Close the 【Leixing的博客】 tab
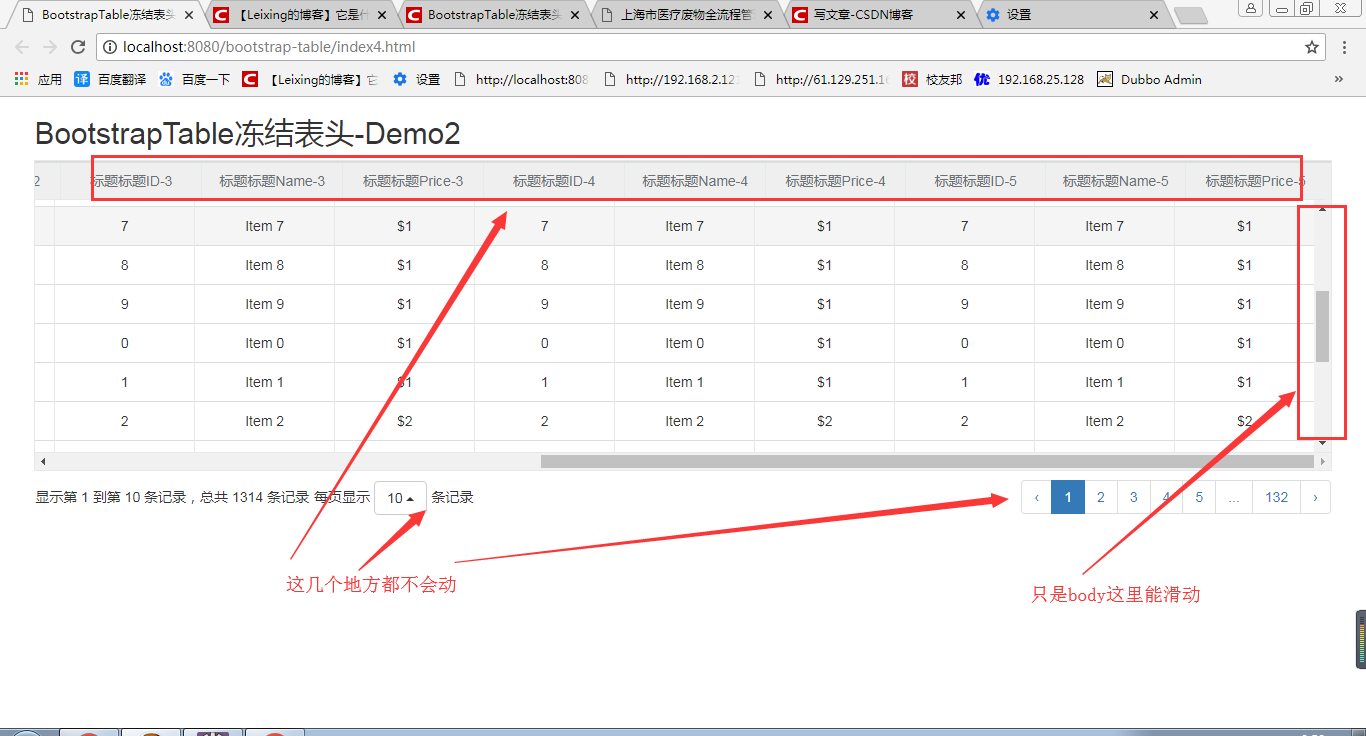Screen dimensions: 1366x736 [382, 15]
